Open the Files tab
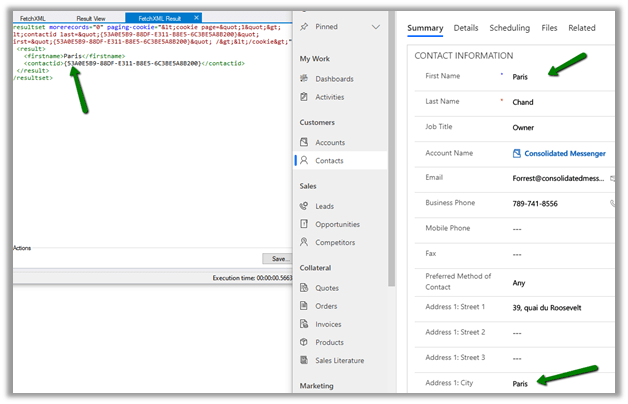The image size is (628, 404). pyautogui.click(x=550, y=28)
